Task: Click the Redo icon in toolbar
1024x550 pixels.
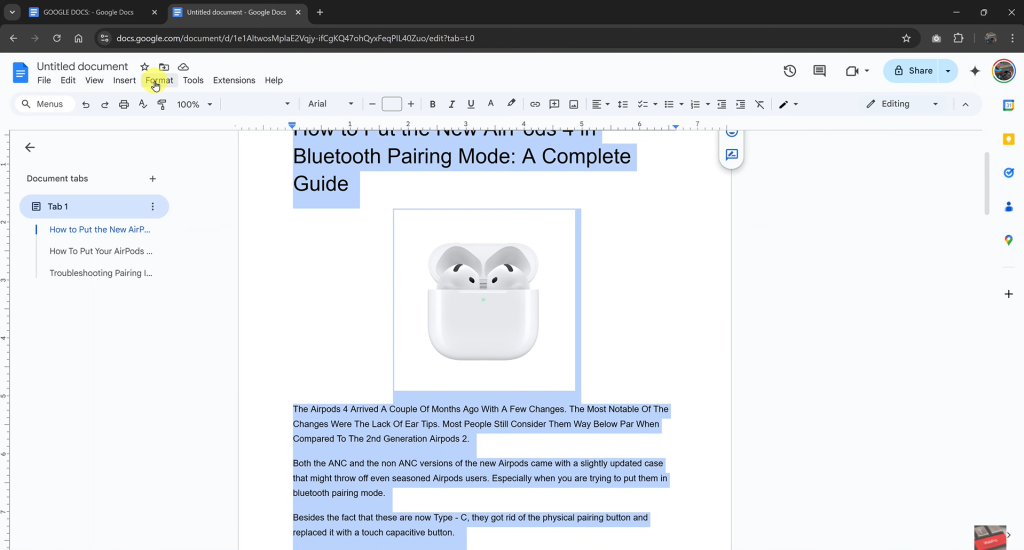Action: click(104, 105)
